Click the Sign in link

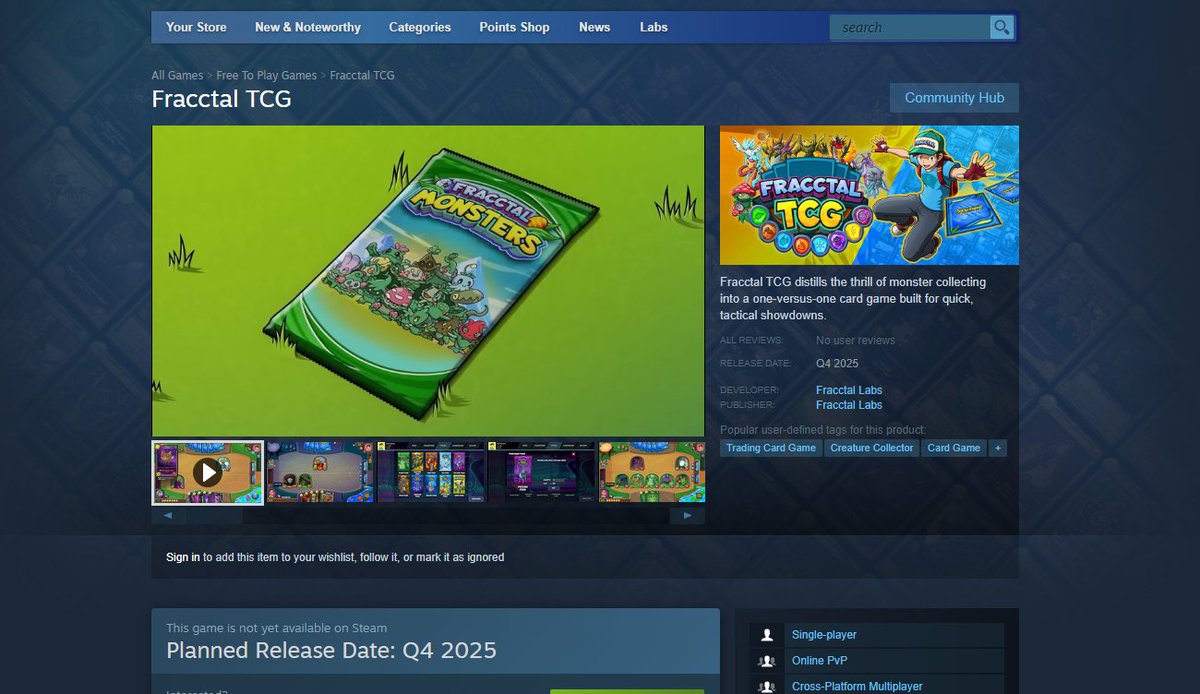(x=183, y=557)
